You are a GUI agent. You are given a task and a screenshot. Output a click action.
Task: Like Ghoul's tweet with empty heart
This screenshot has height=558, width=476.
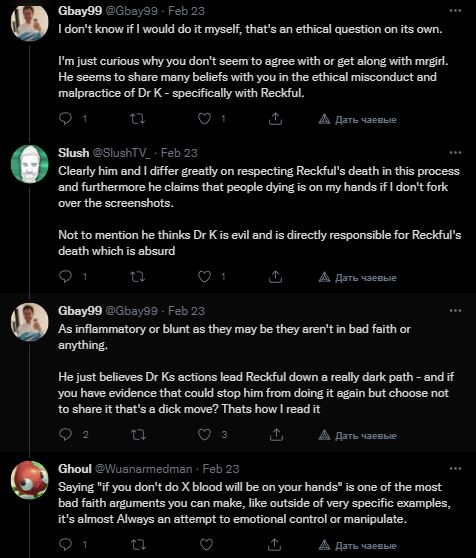tap(206, 544)
